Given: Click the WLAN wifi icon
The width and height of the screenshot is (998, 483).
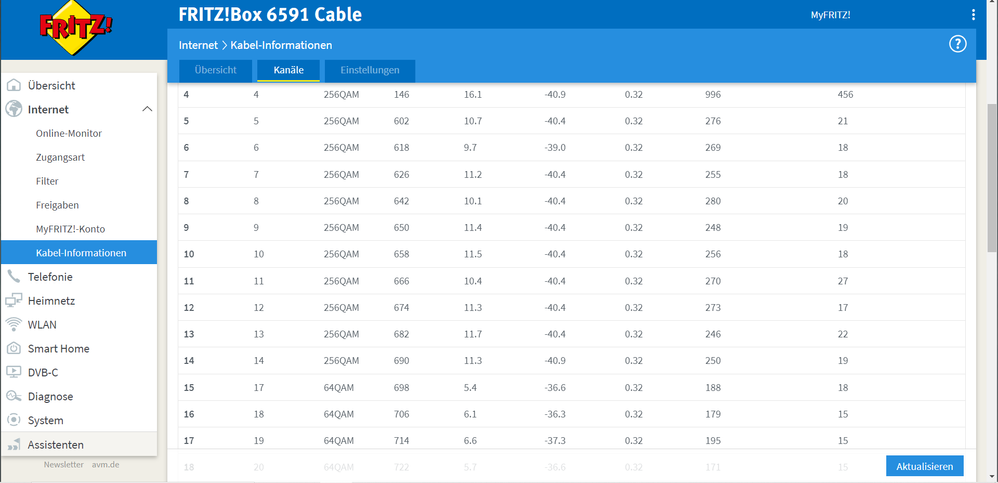Looking at the screenshot, I should pos(14,325).
